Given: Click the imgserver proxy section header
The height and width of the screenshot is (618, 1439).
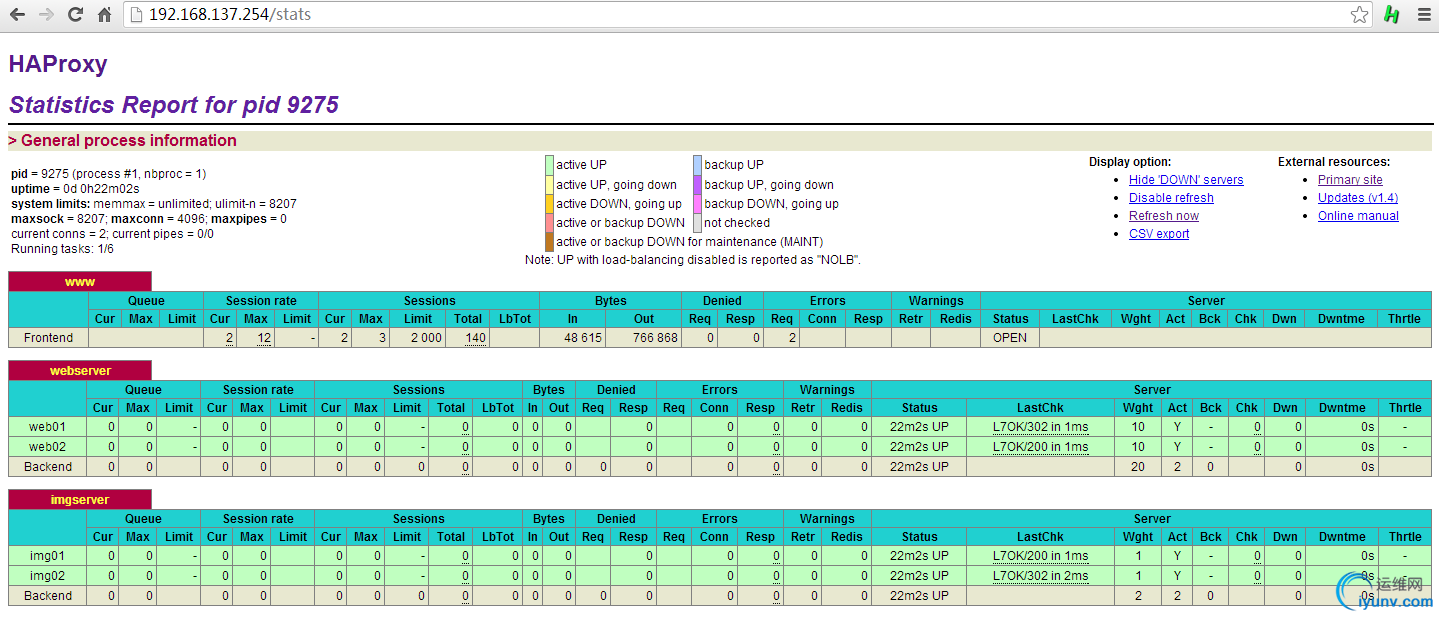Looking at the screenshot, I should 80,500.
